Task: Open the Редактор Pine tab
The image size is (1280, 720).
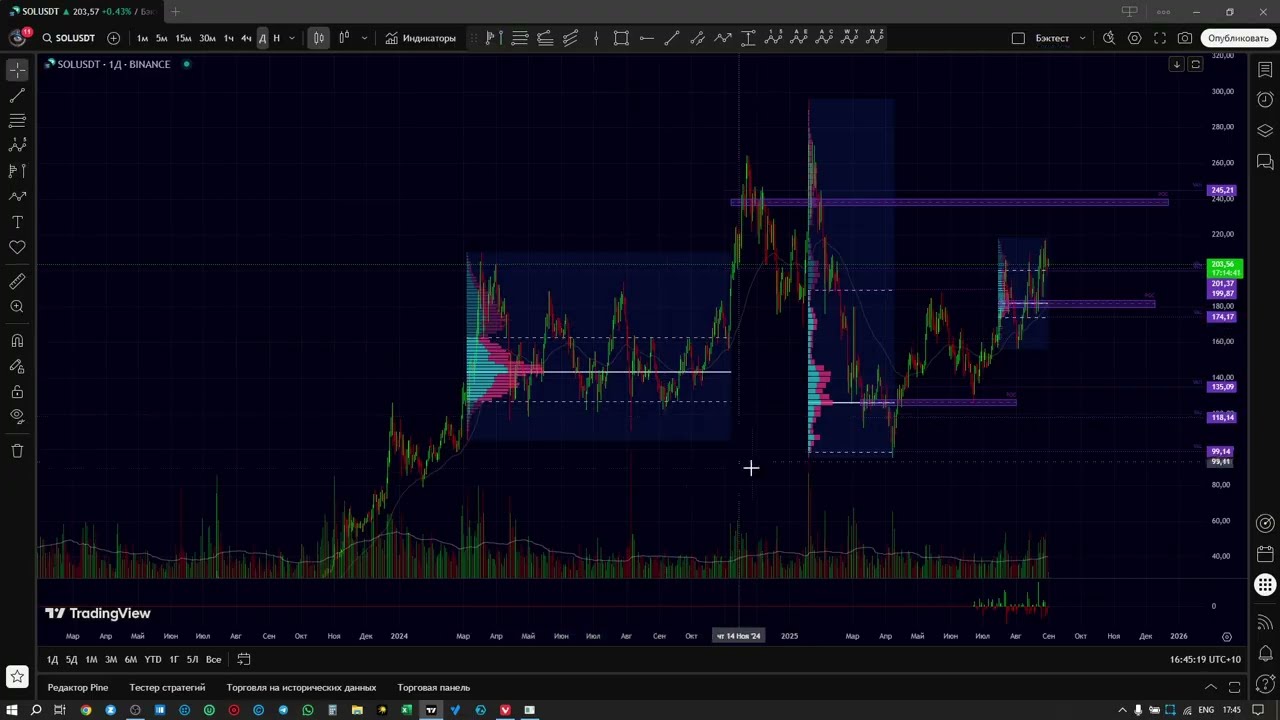Action: point(78,687)
